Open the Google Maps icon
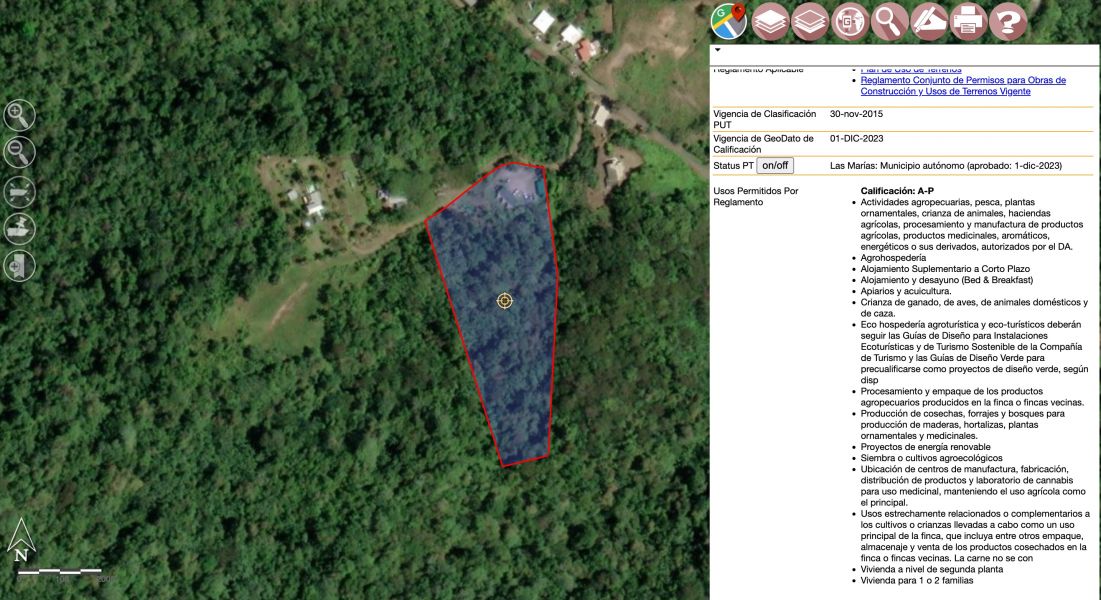The image size is (1101, 600). pyautogui.click(x=729, y=21)
